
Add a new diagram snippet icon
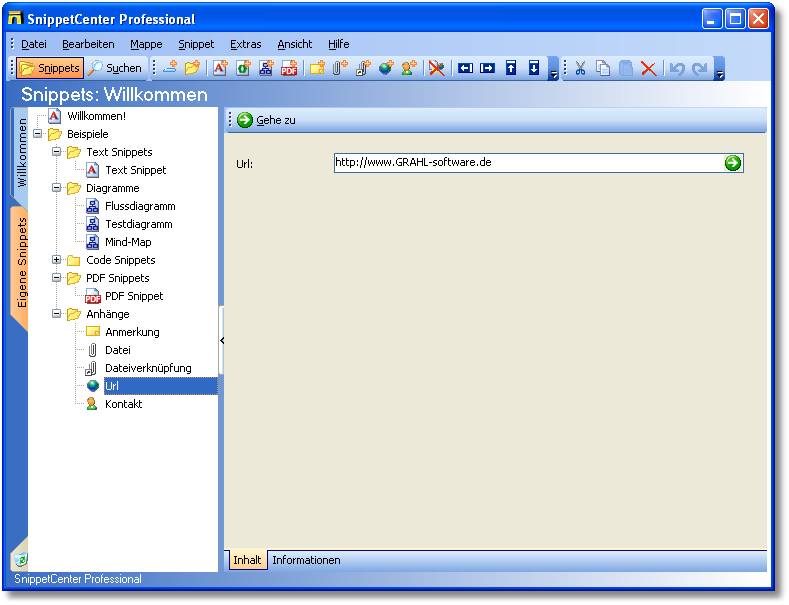(266, 67)
